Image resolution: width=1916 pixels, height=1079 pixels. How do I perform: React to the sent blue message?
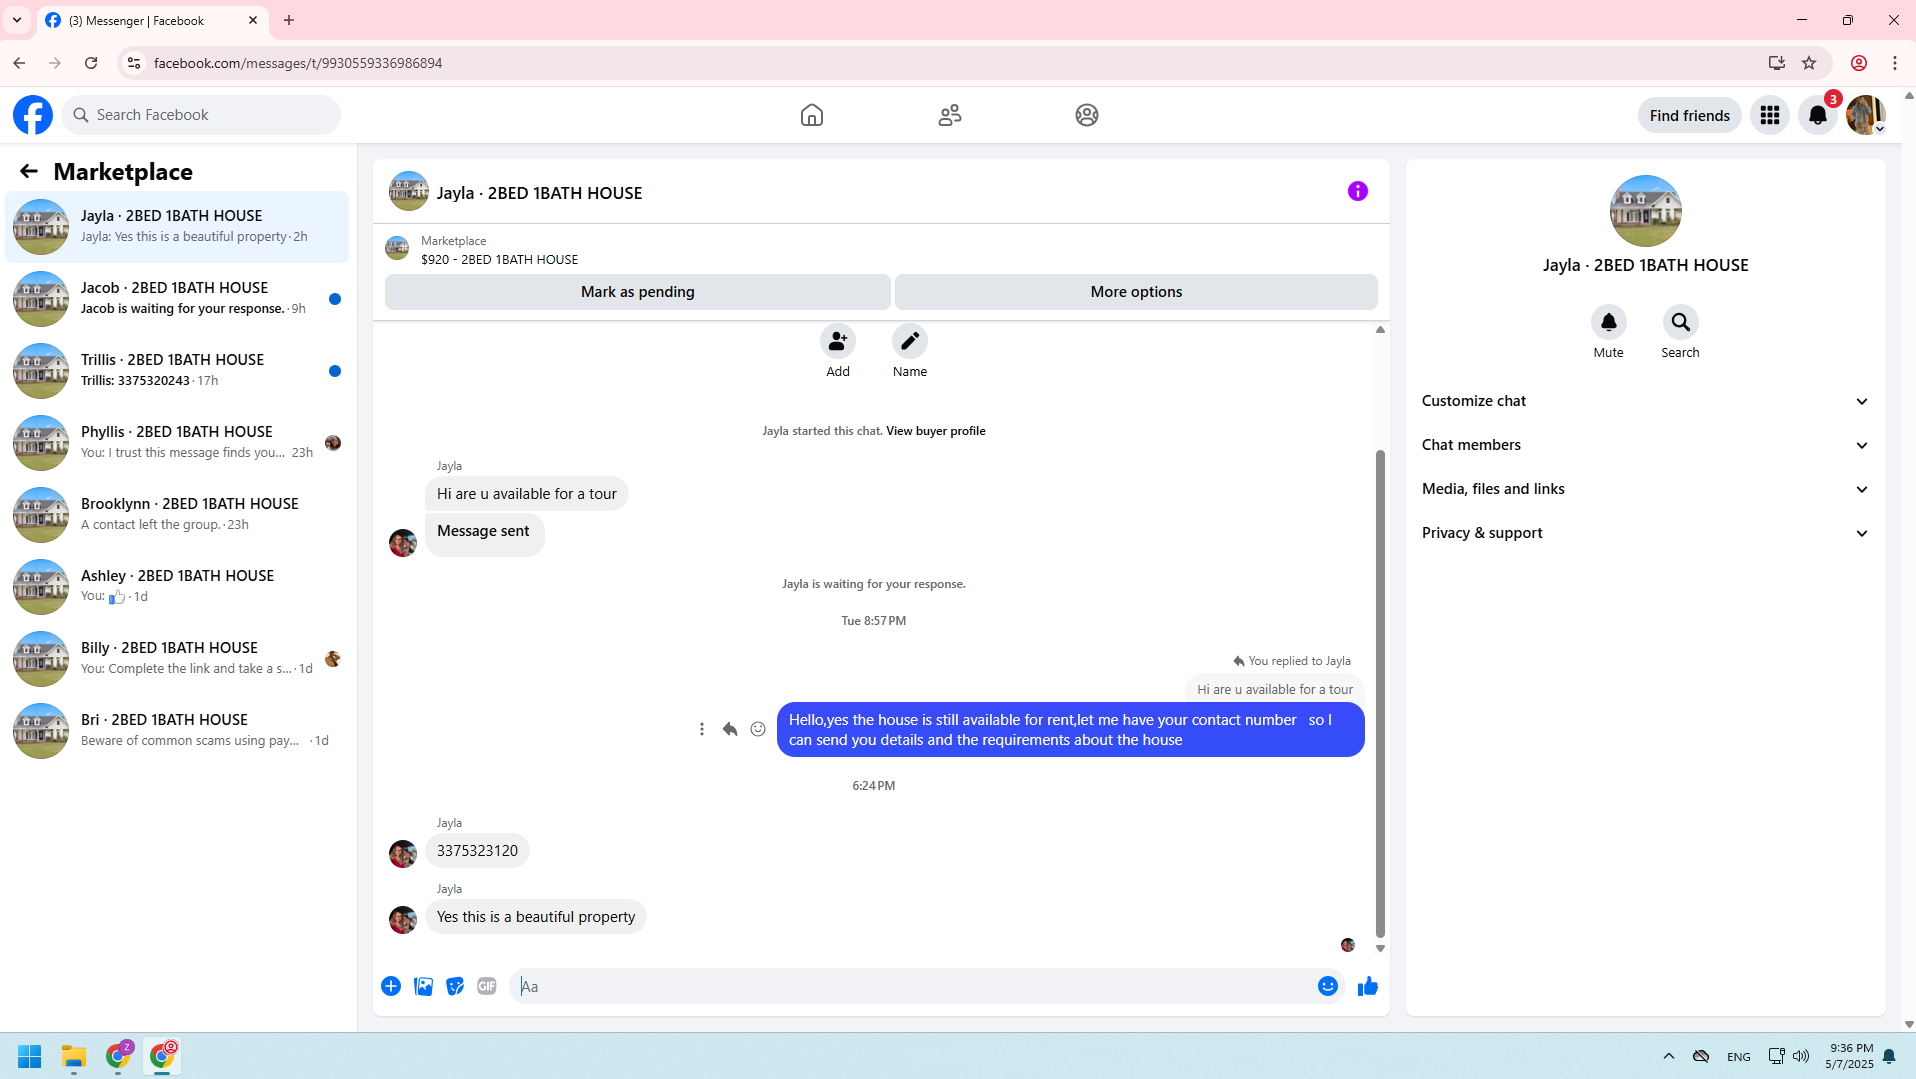[x=758, y=729]
